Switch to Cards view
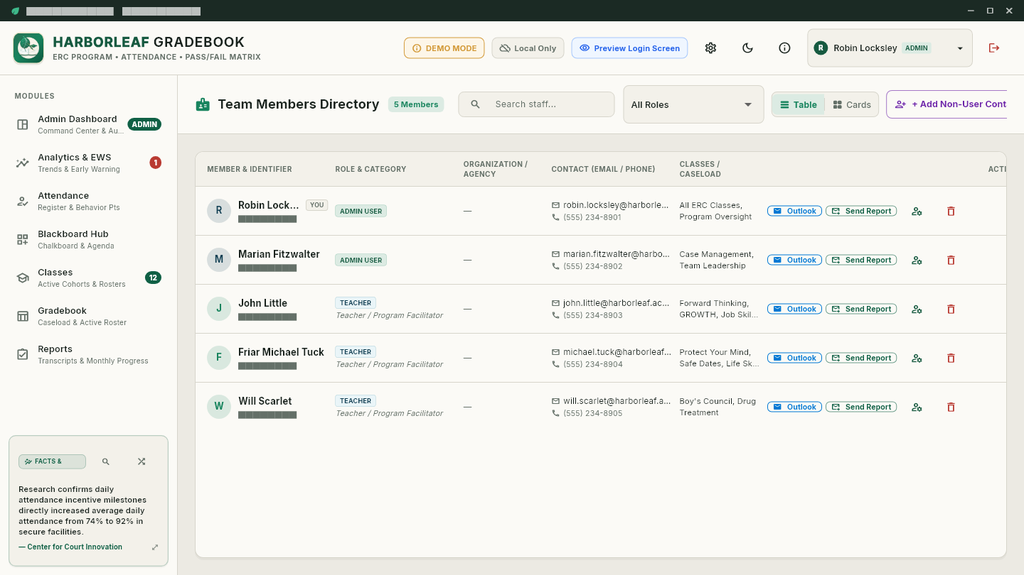Image resolution: width=1024 pixels, height=575 pixels. (852, 105)
